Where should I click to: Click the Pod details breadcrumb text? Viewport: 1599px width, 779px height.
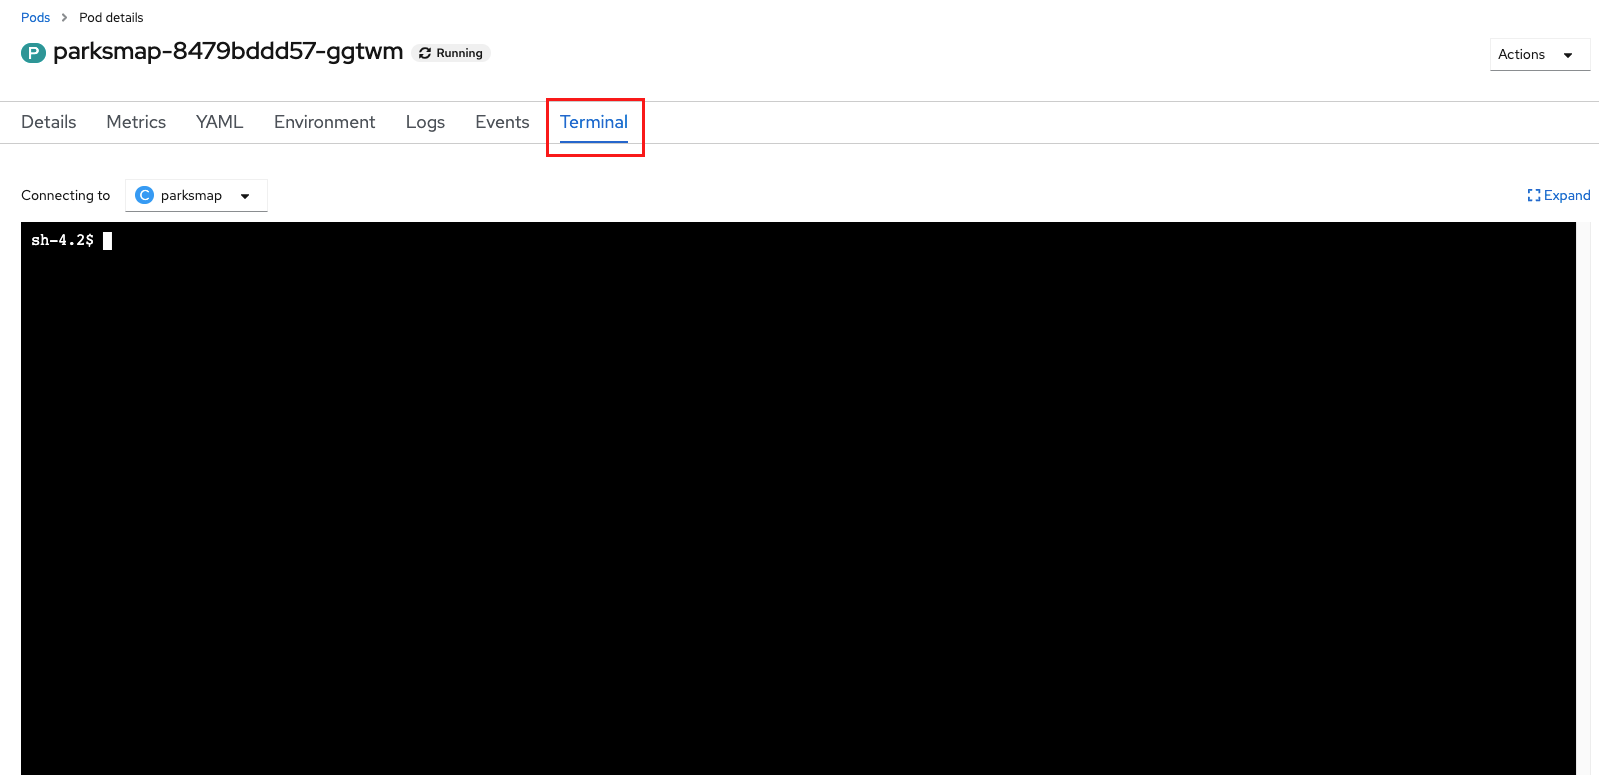[x=111, y=18]
